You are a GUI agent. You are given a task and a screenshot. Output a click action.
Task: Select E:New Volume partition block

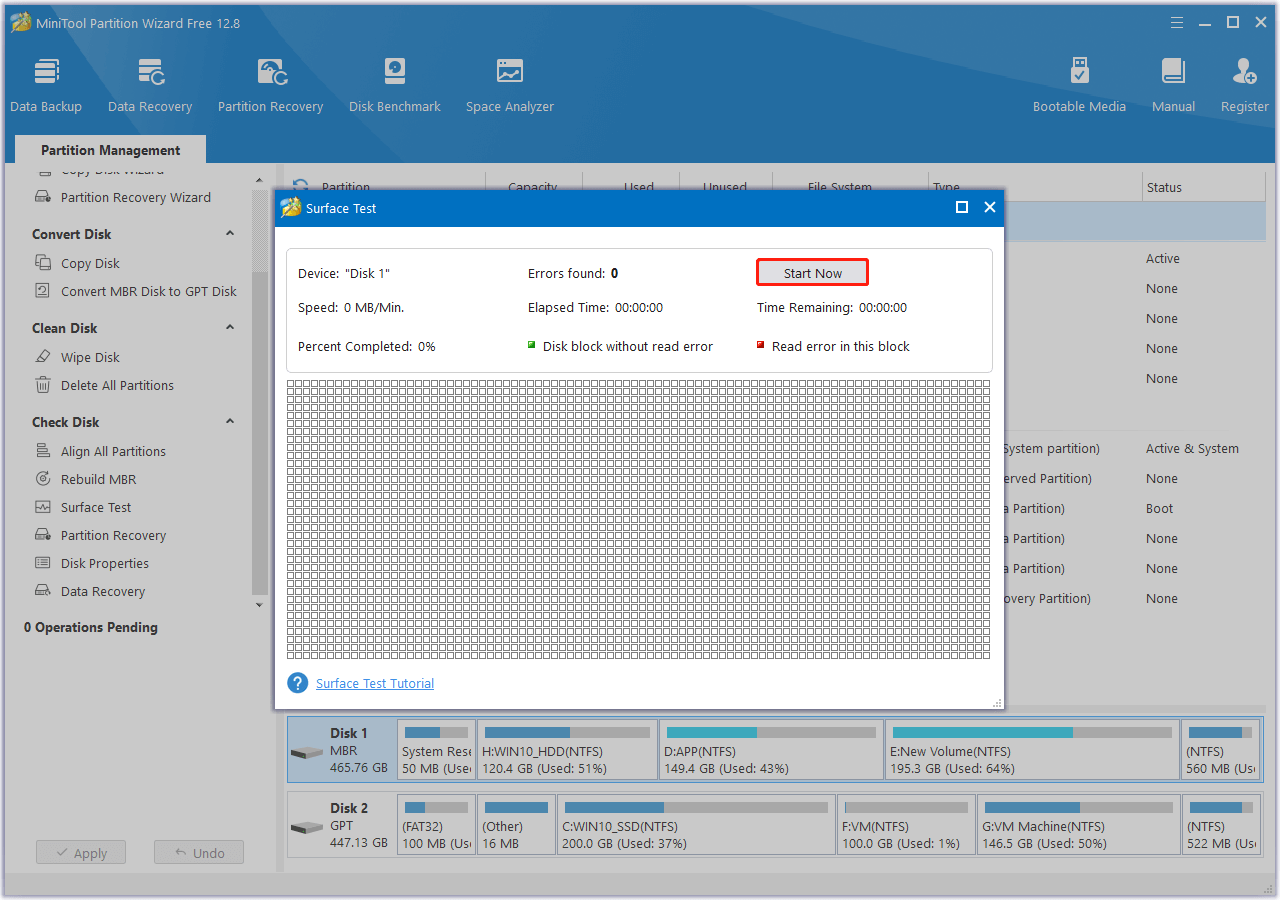coord(1032,750)
